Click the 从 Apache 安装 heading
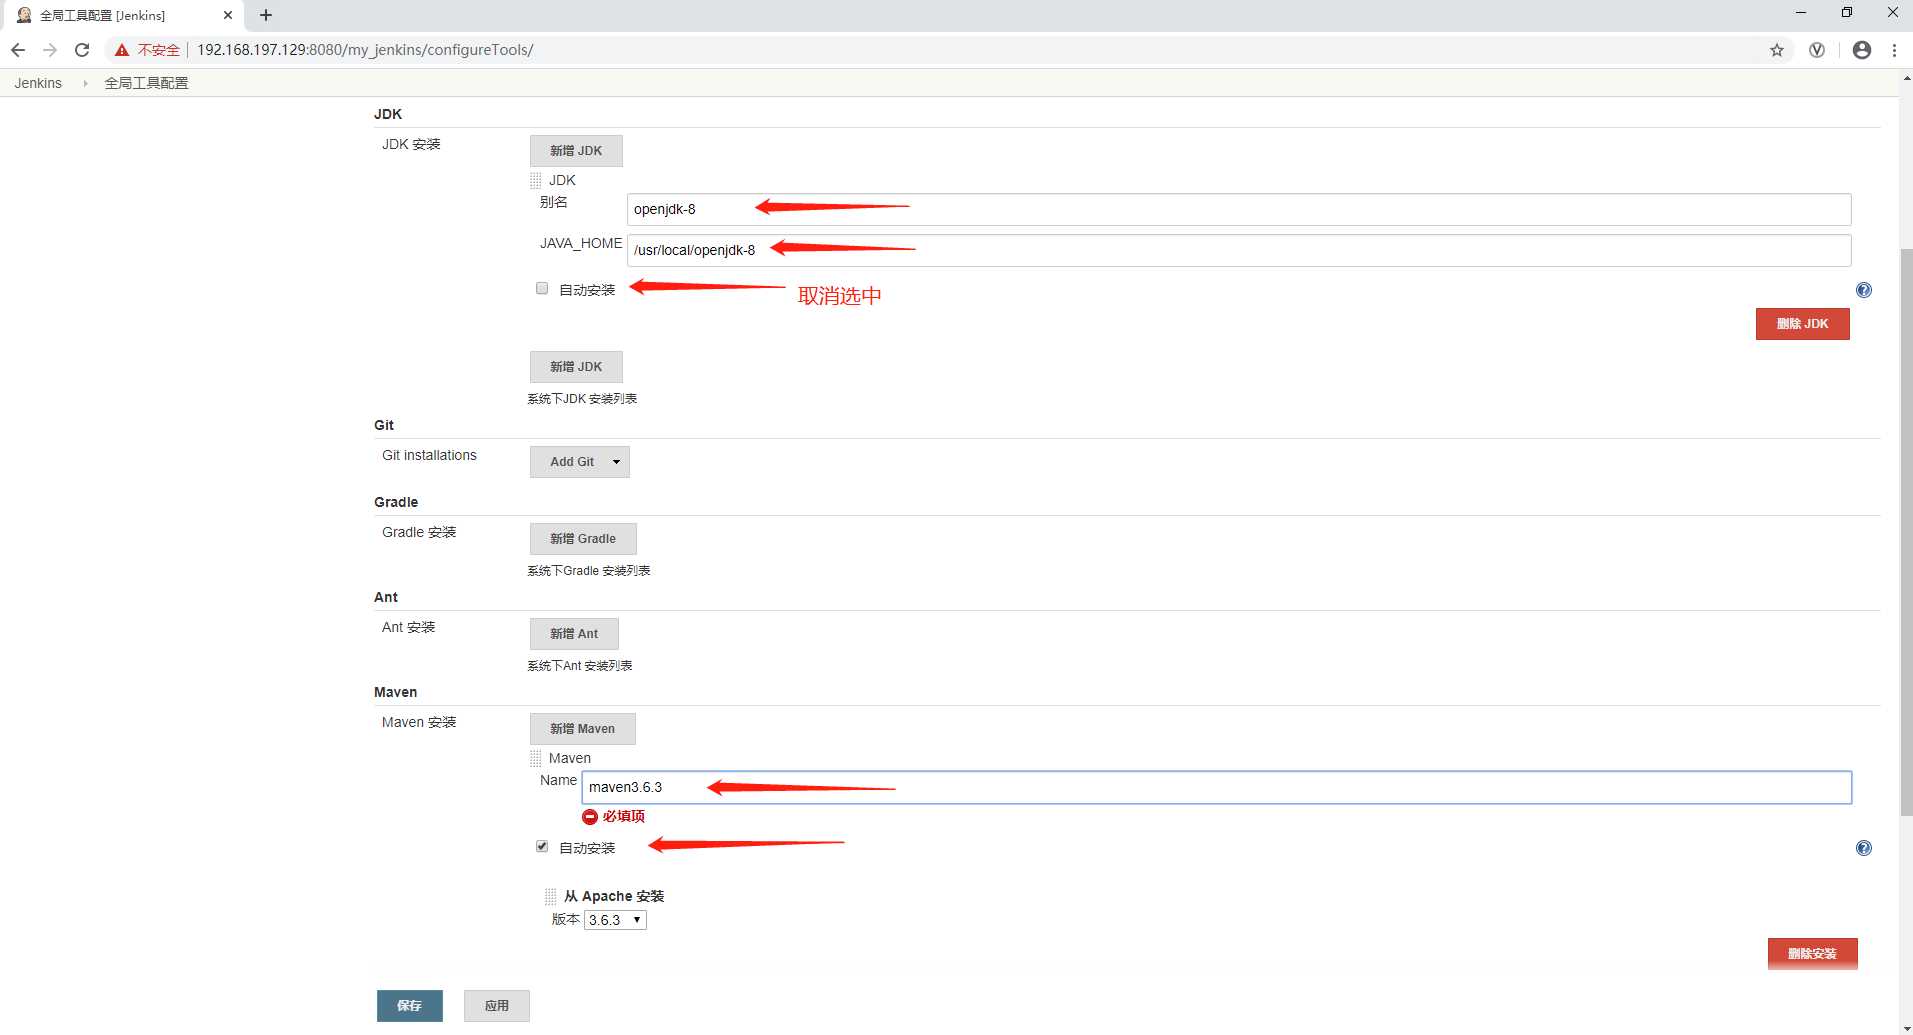The image size is (1913, 1035). point(614,897)
